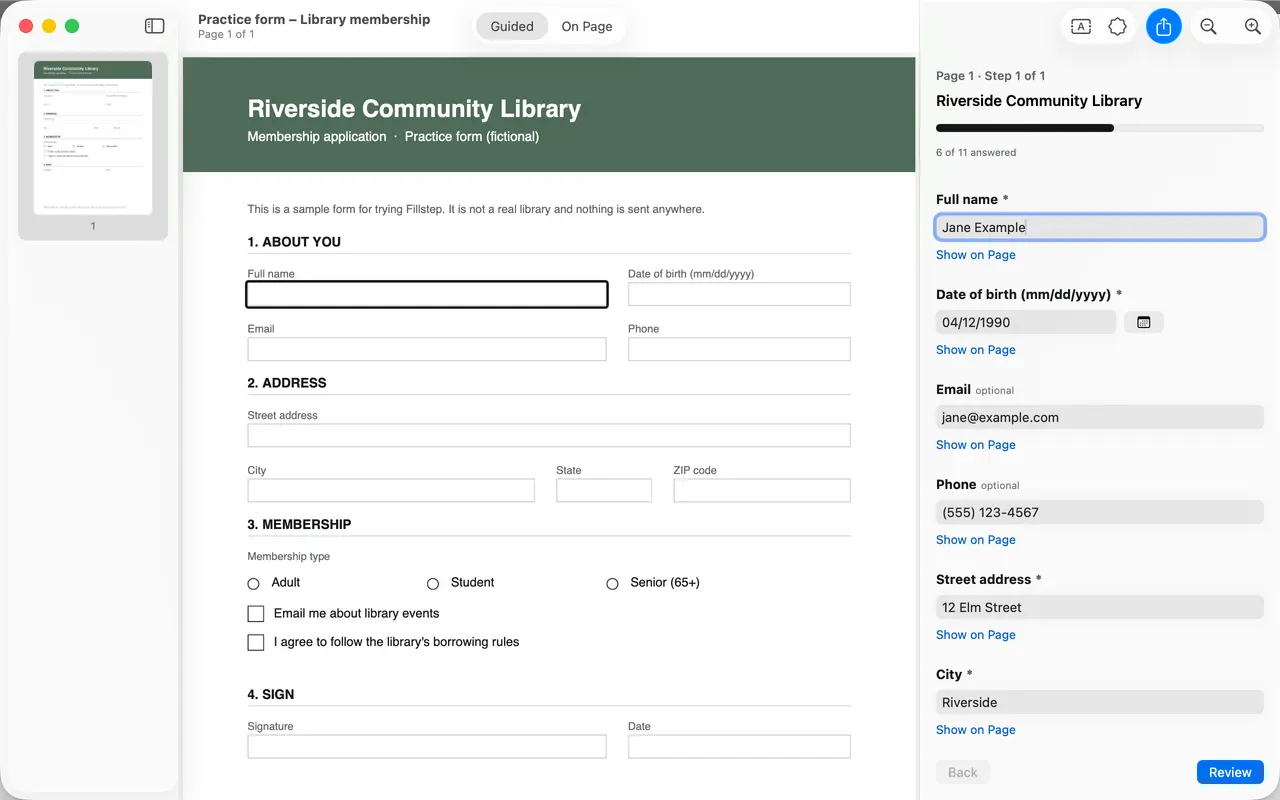Click the Date box in Sign section

coord(739,746)
